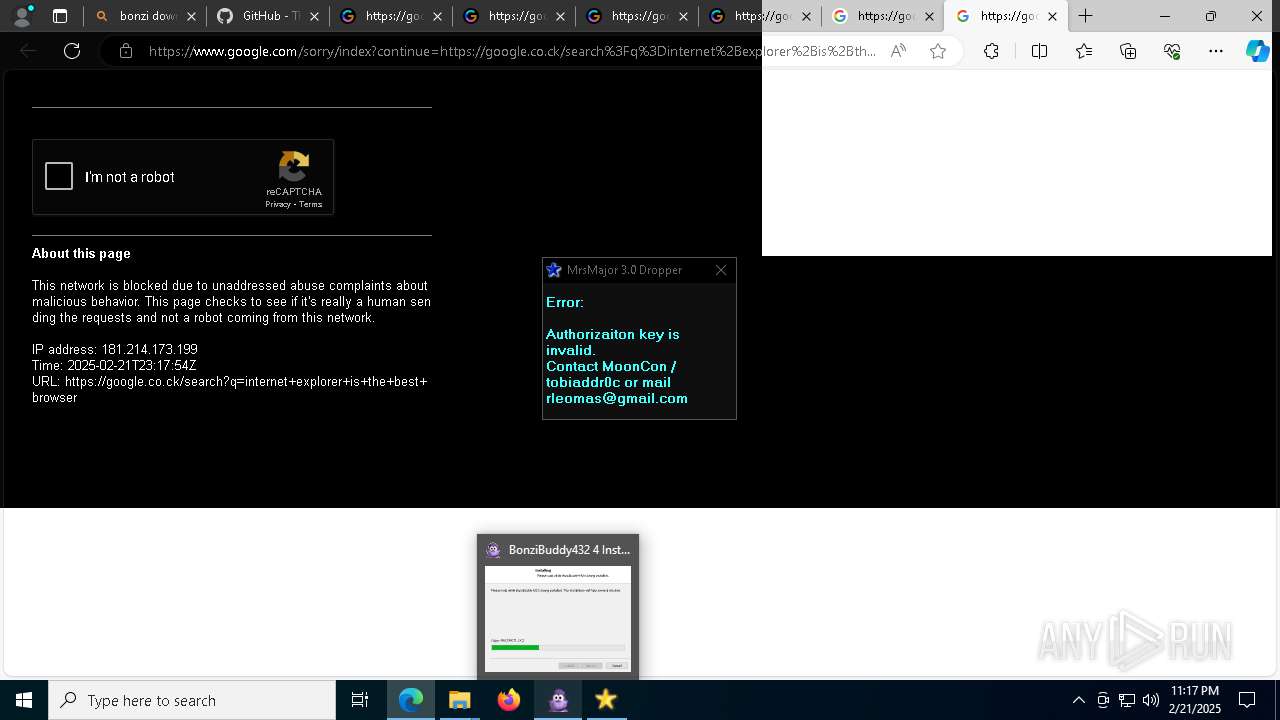Select the BonziBuddy installer preview thumbnail
The image size is (1280, 720).
(x=558, y=619)
